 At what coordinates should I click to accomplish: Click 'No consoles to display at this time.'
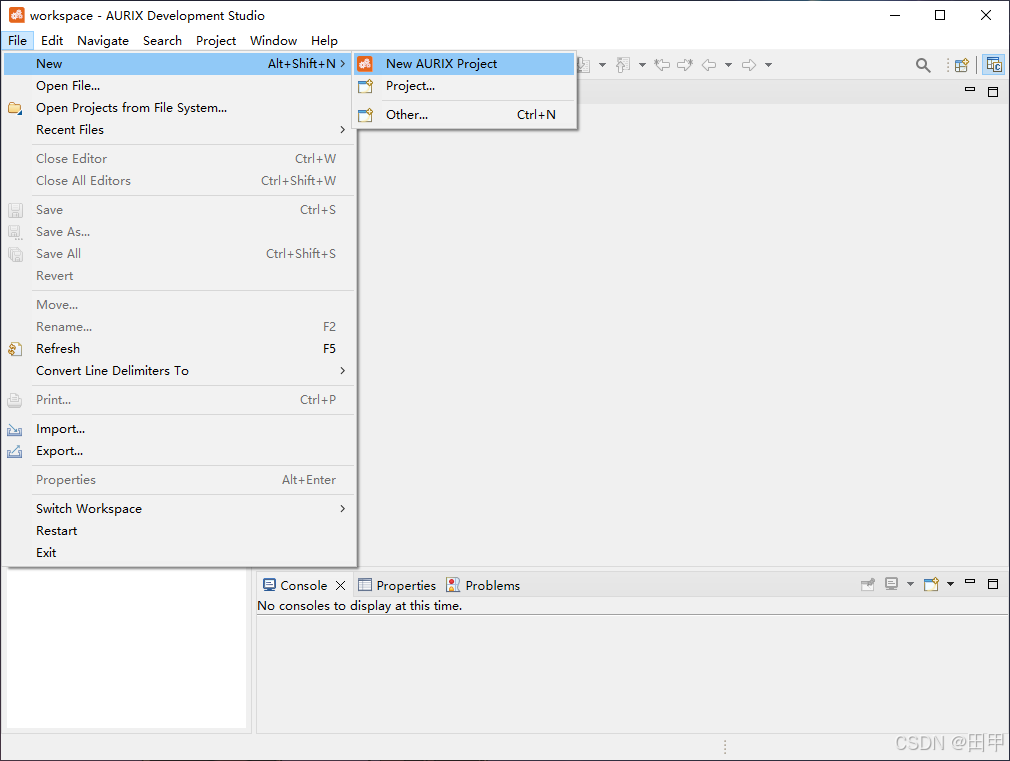359,606
